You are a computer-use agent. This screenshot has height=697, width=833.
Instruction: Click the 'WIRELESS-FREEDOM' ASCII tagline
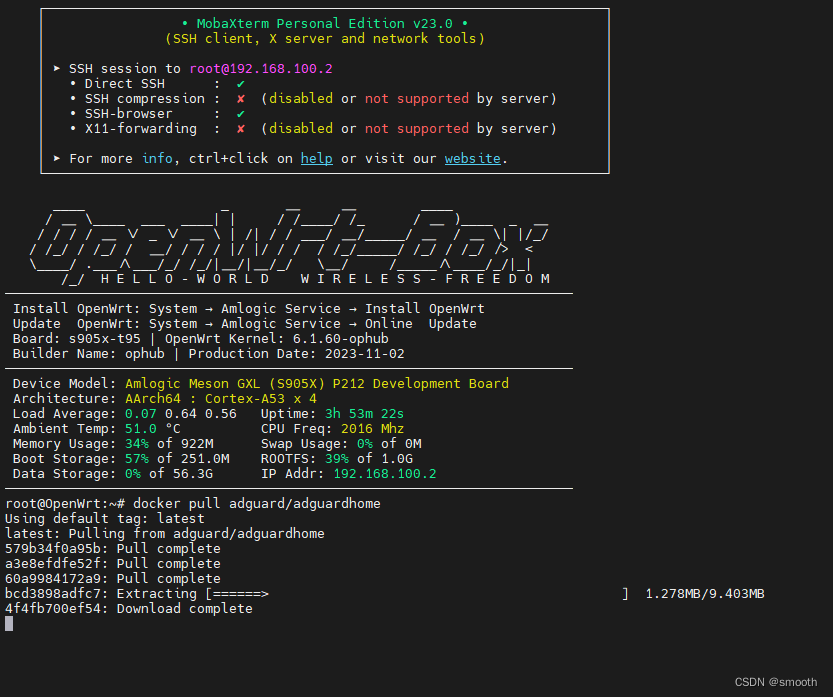point(425,279)
